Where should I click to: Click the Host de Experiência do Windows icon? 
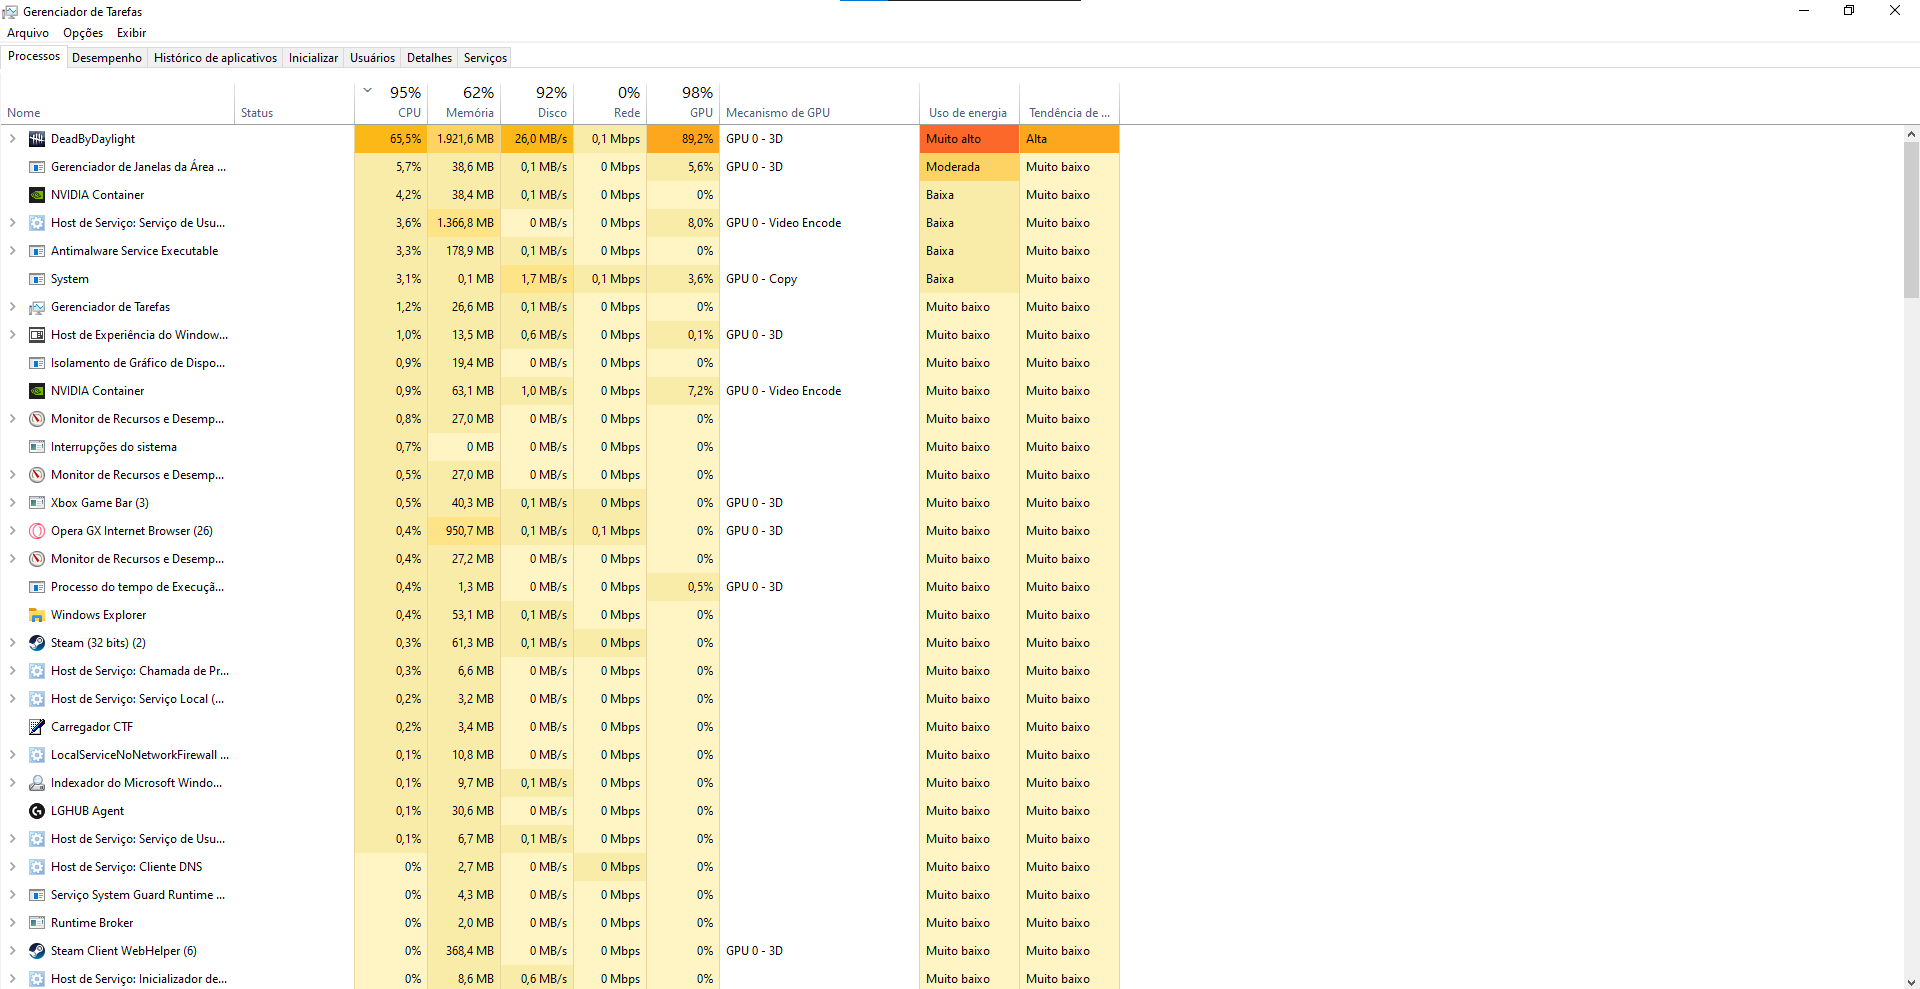pos(37,335)
